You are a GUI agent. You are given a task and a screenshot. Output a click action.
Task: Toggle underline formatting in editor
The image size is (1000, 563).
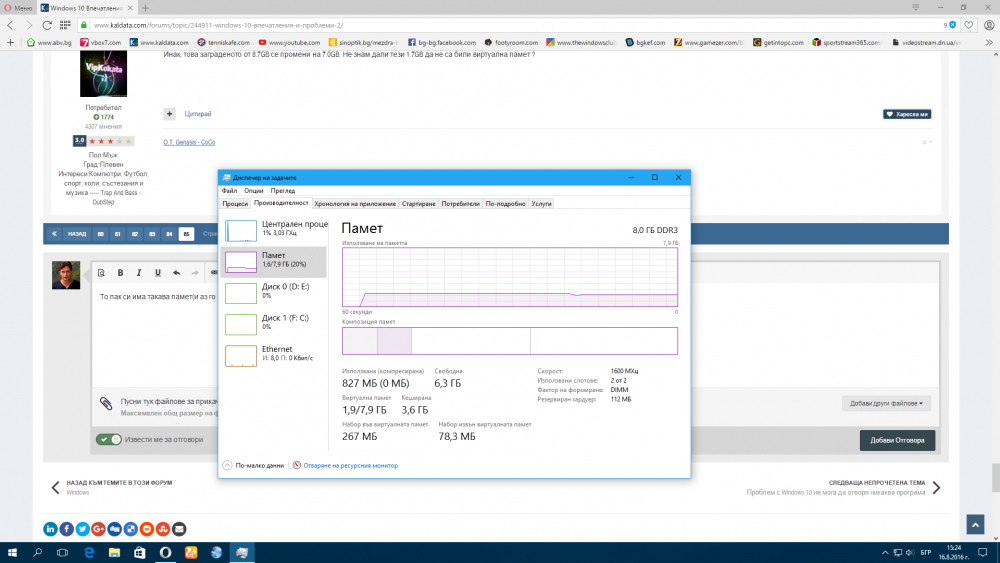click(158, 272)
